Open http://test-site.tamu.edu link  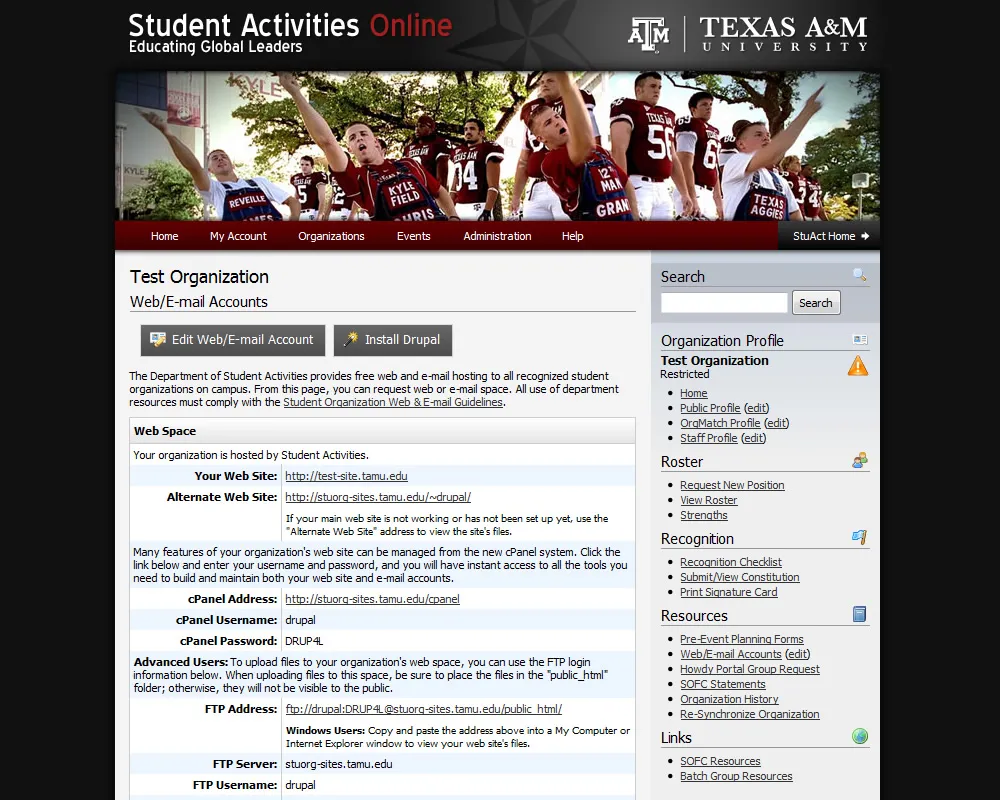coord(346,476)
